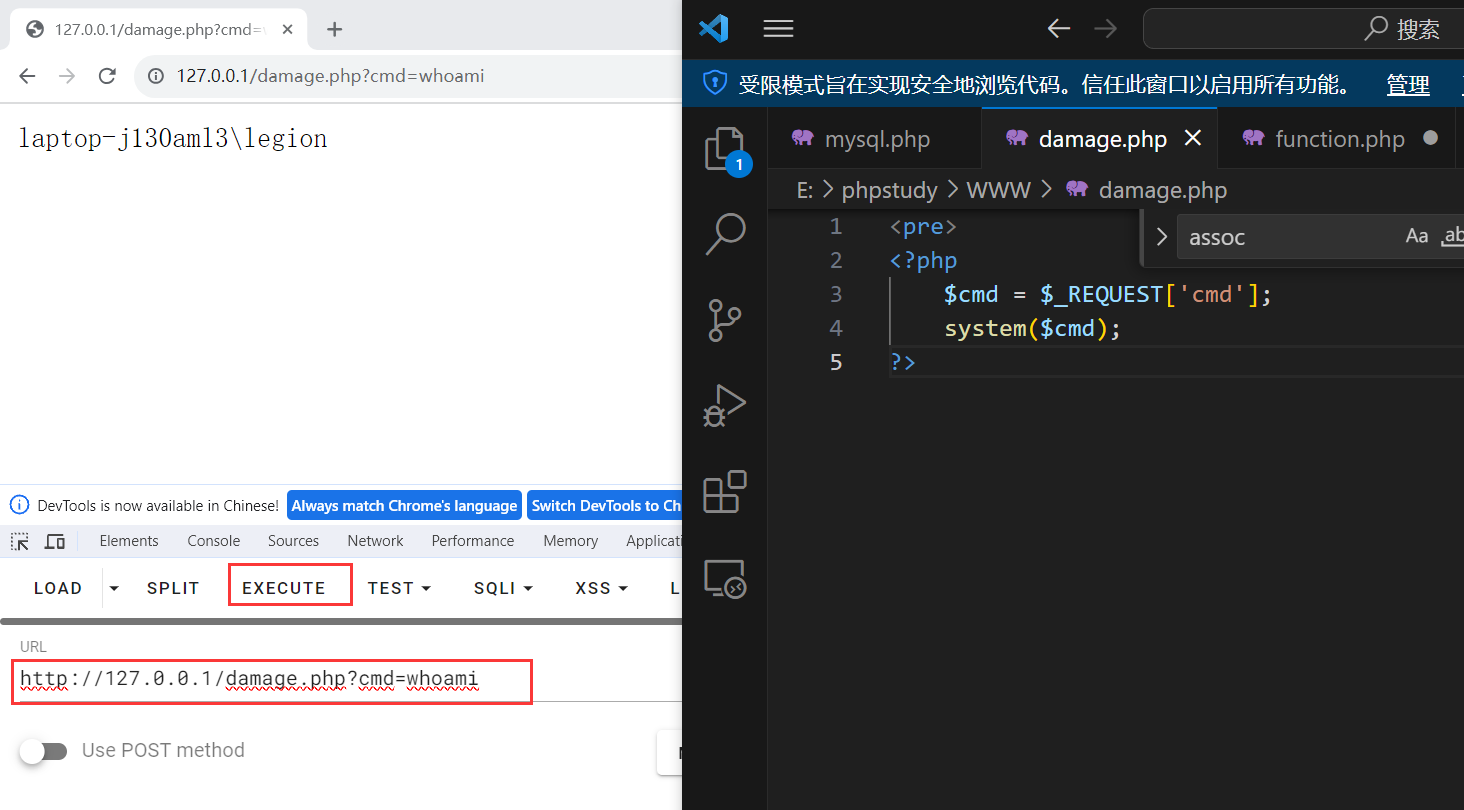1464x810 pixels.
Task: Select the Chrome tab 127.0.0.1/damage.php
Action: [x=160, y=29]
